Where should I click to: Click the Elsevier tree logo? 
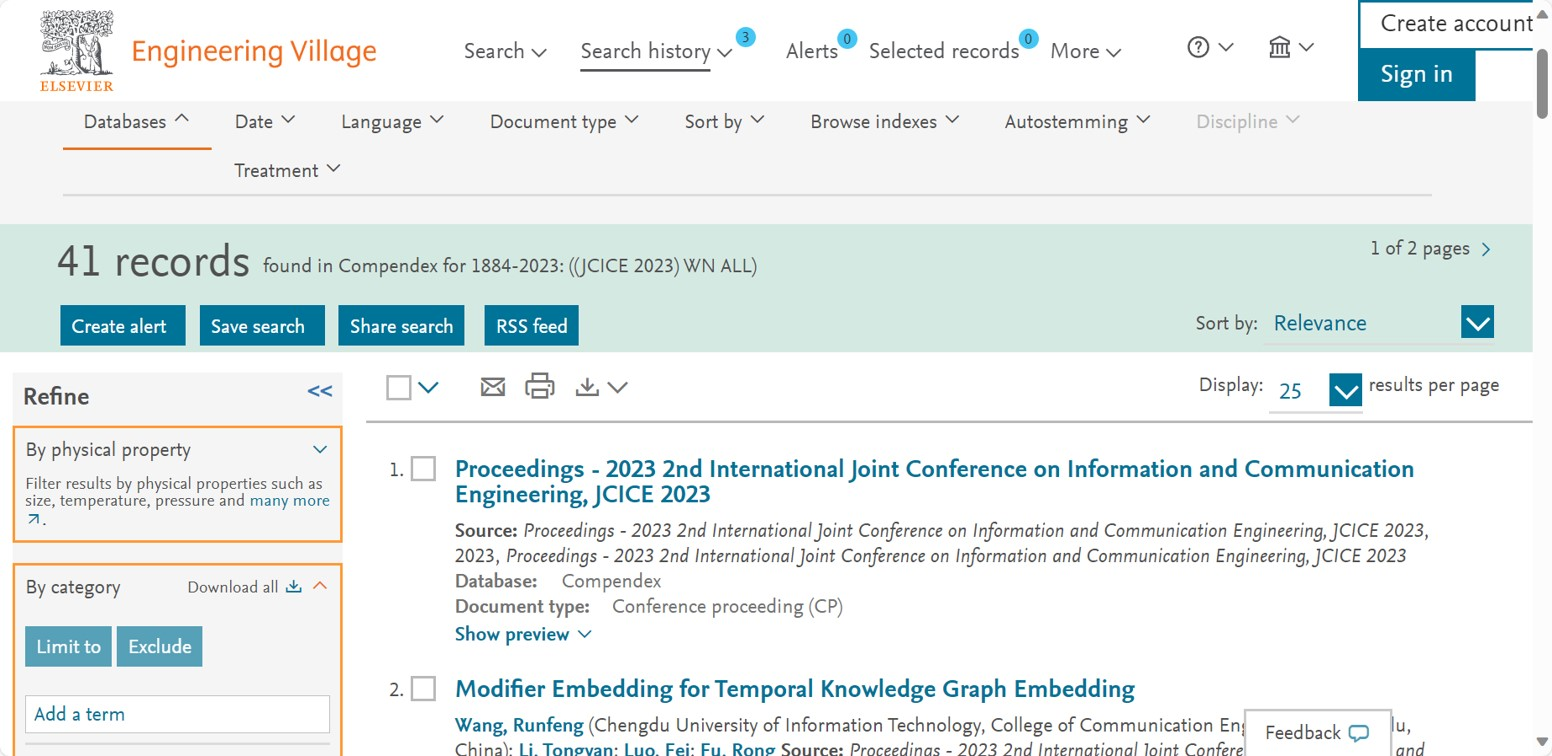coord(77,51)
